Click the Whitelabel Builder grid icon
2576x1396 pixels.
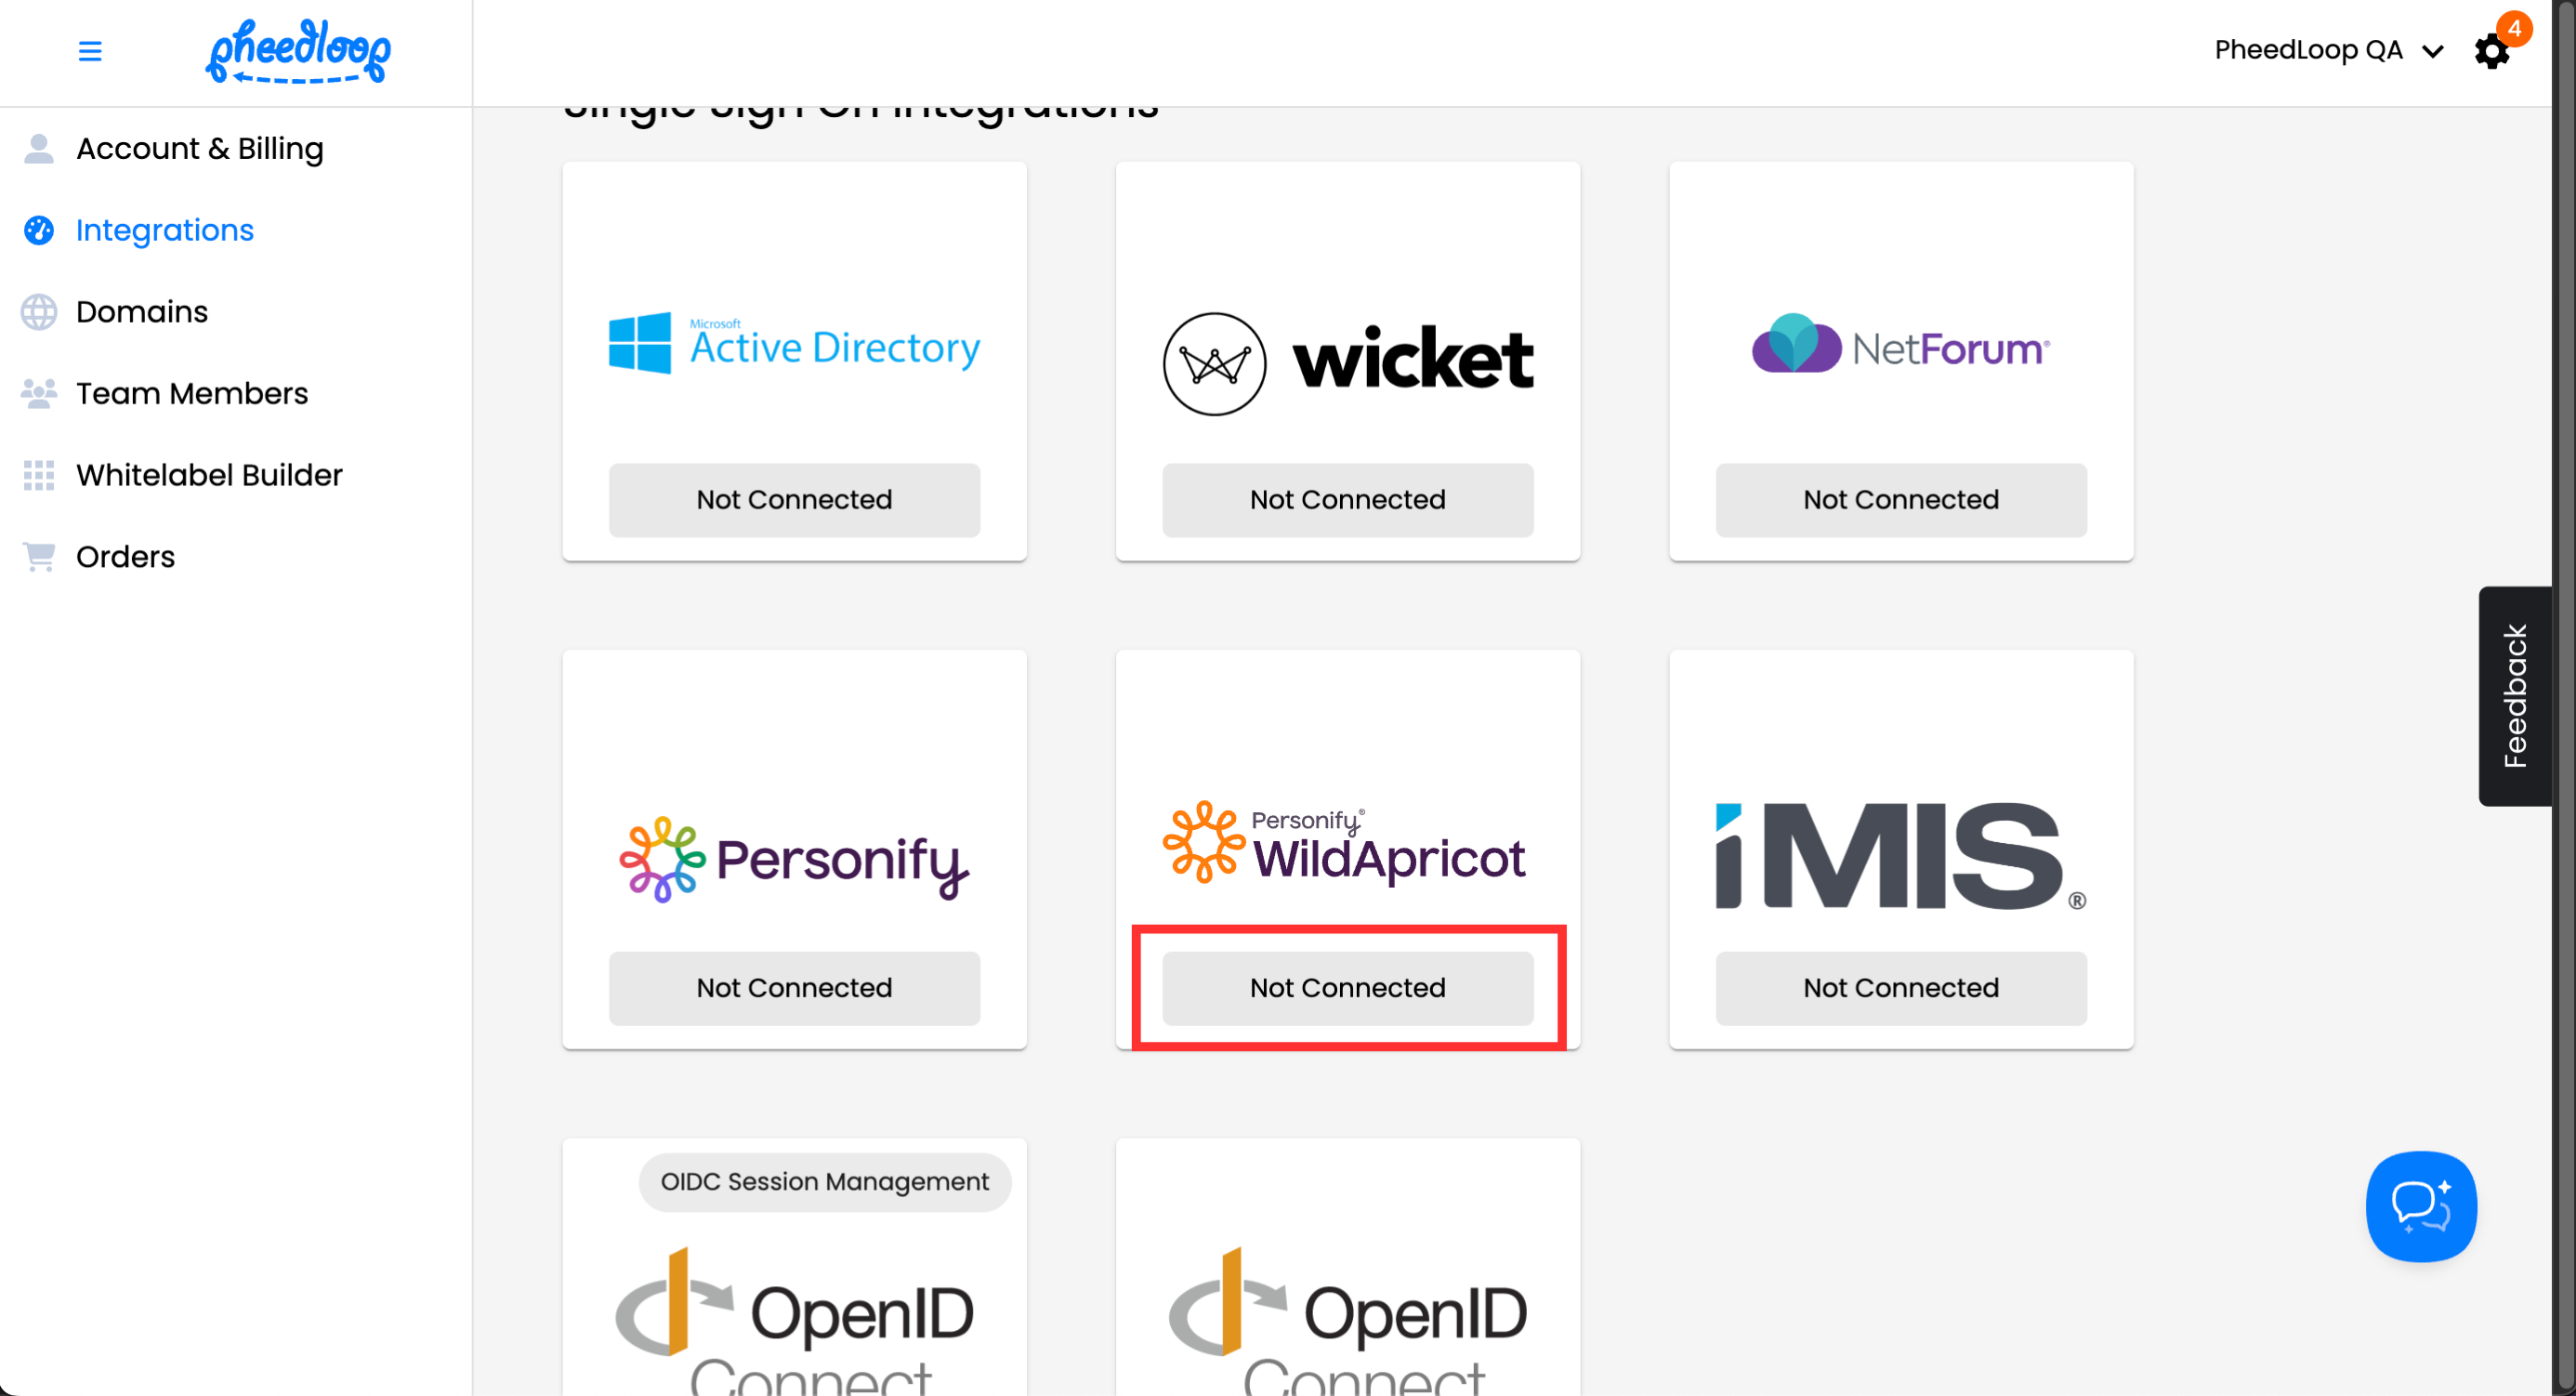pyautogui.click(x=39, y=475)
